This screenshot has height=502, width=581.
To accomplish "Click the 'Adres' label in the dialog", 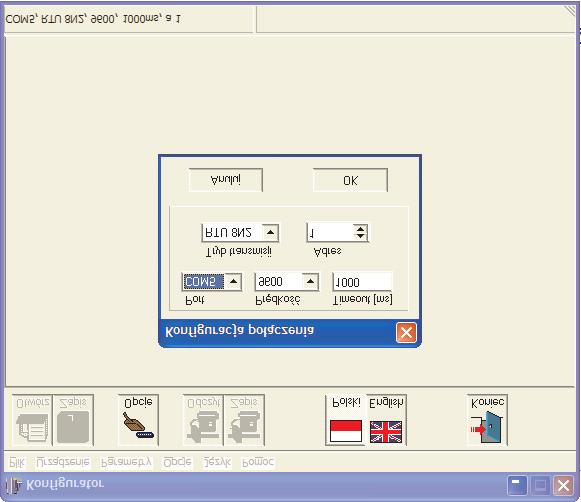I will (328, 251).
